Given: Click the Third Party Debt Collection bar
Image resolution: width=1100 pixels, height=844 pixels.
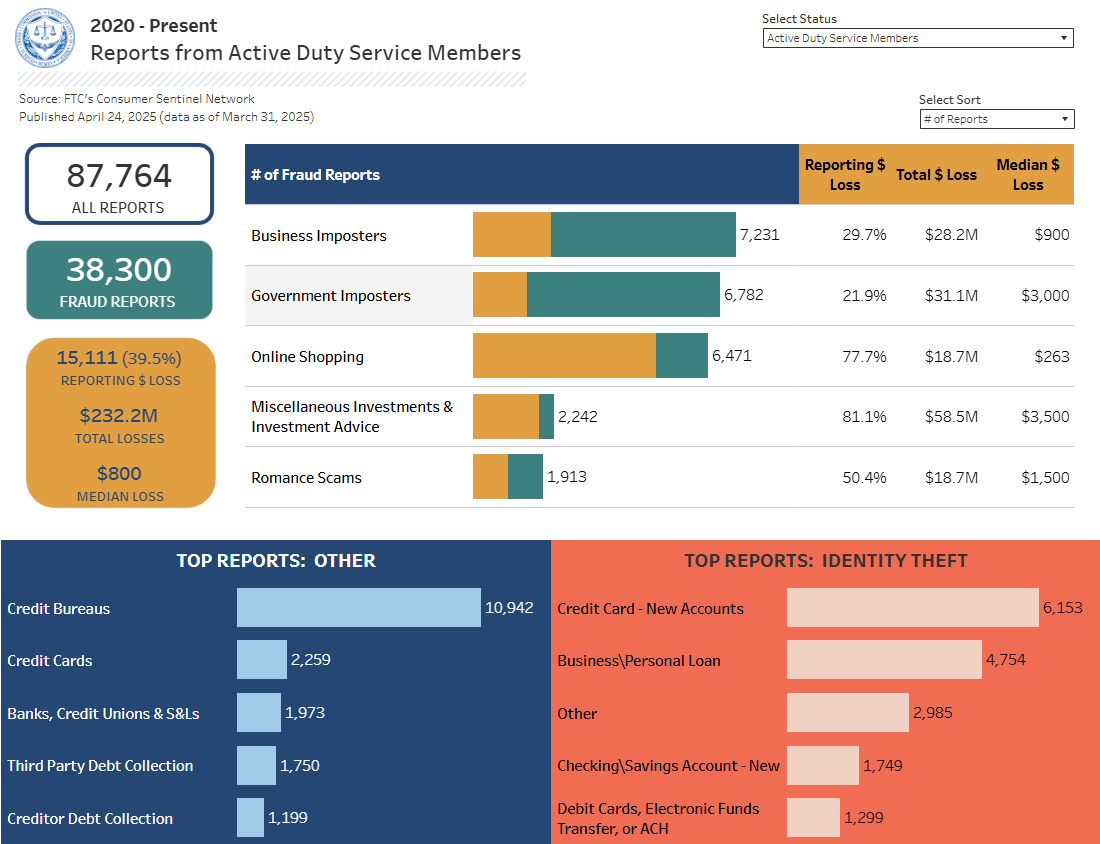Looking at the screenshot, I should [256, 765].
